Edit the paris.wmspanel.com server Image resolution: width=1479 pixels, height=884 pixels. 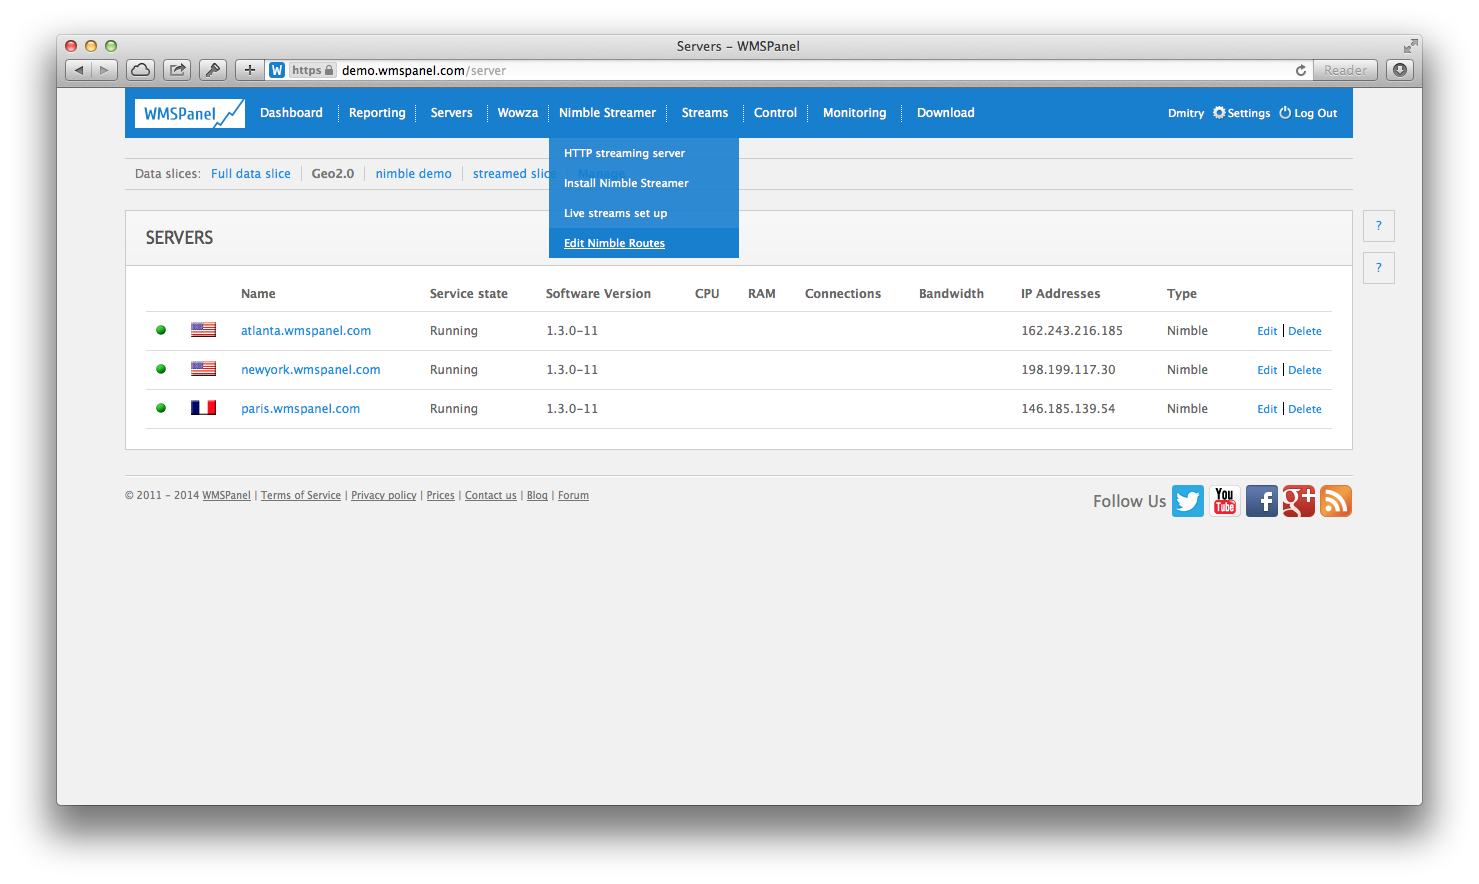point(1267,408)
